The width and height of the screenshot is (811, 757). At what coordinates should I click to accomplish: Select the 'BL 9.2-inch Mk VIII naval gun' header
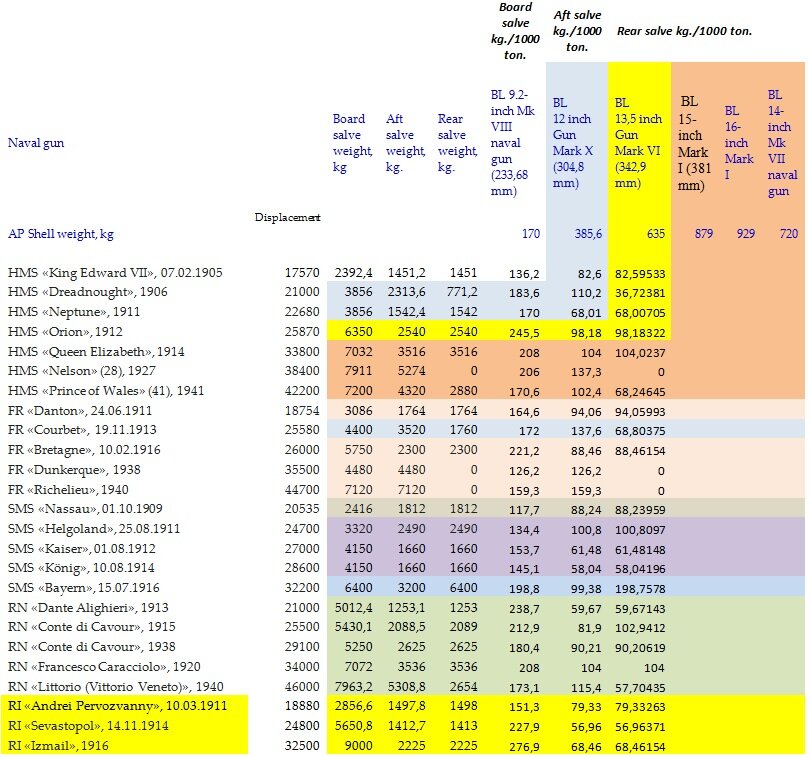(x=513, y=143)
